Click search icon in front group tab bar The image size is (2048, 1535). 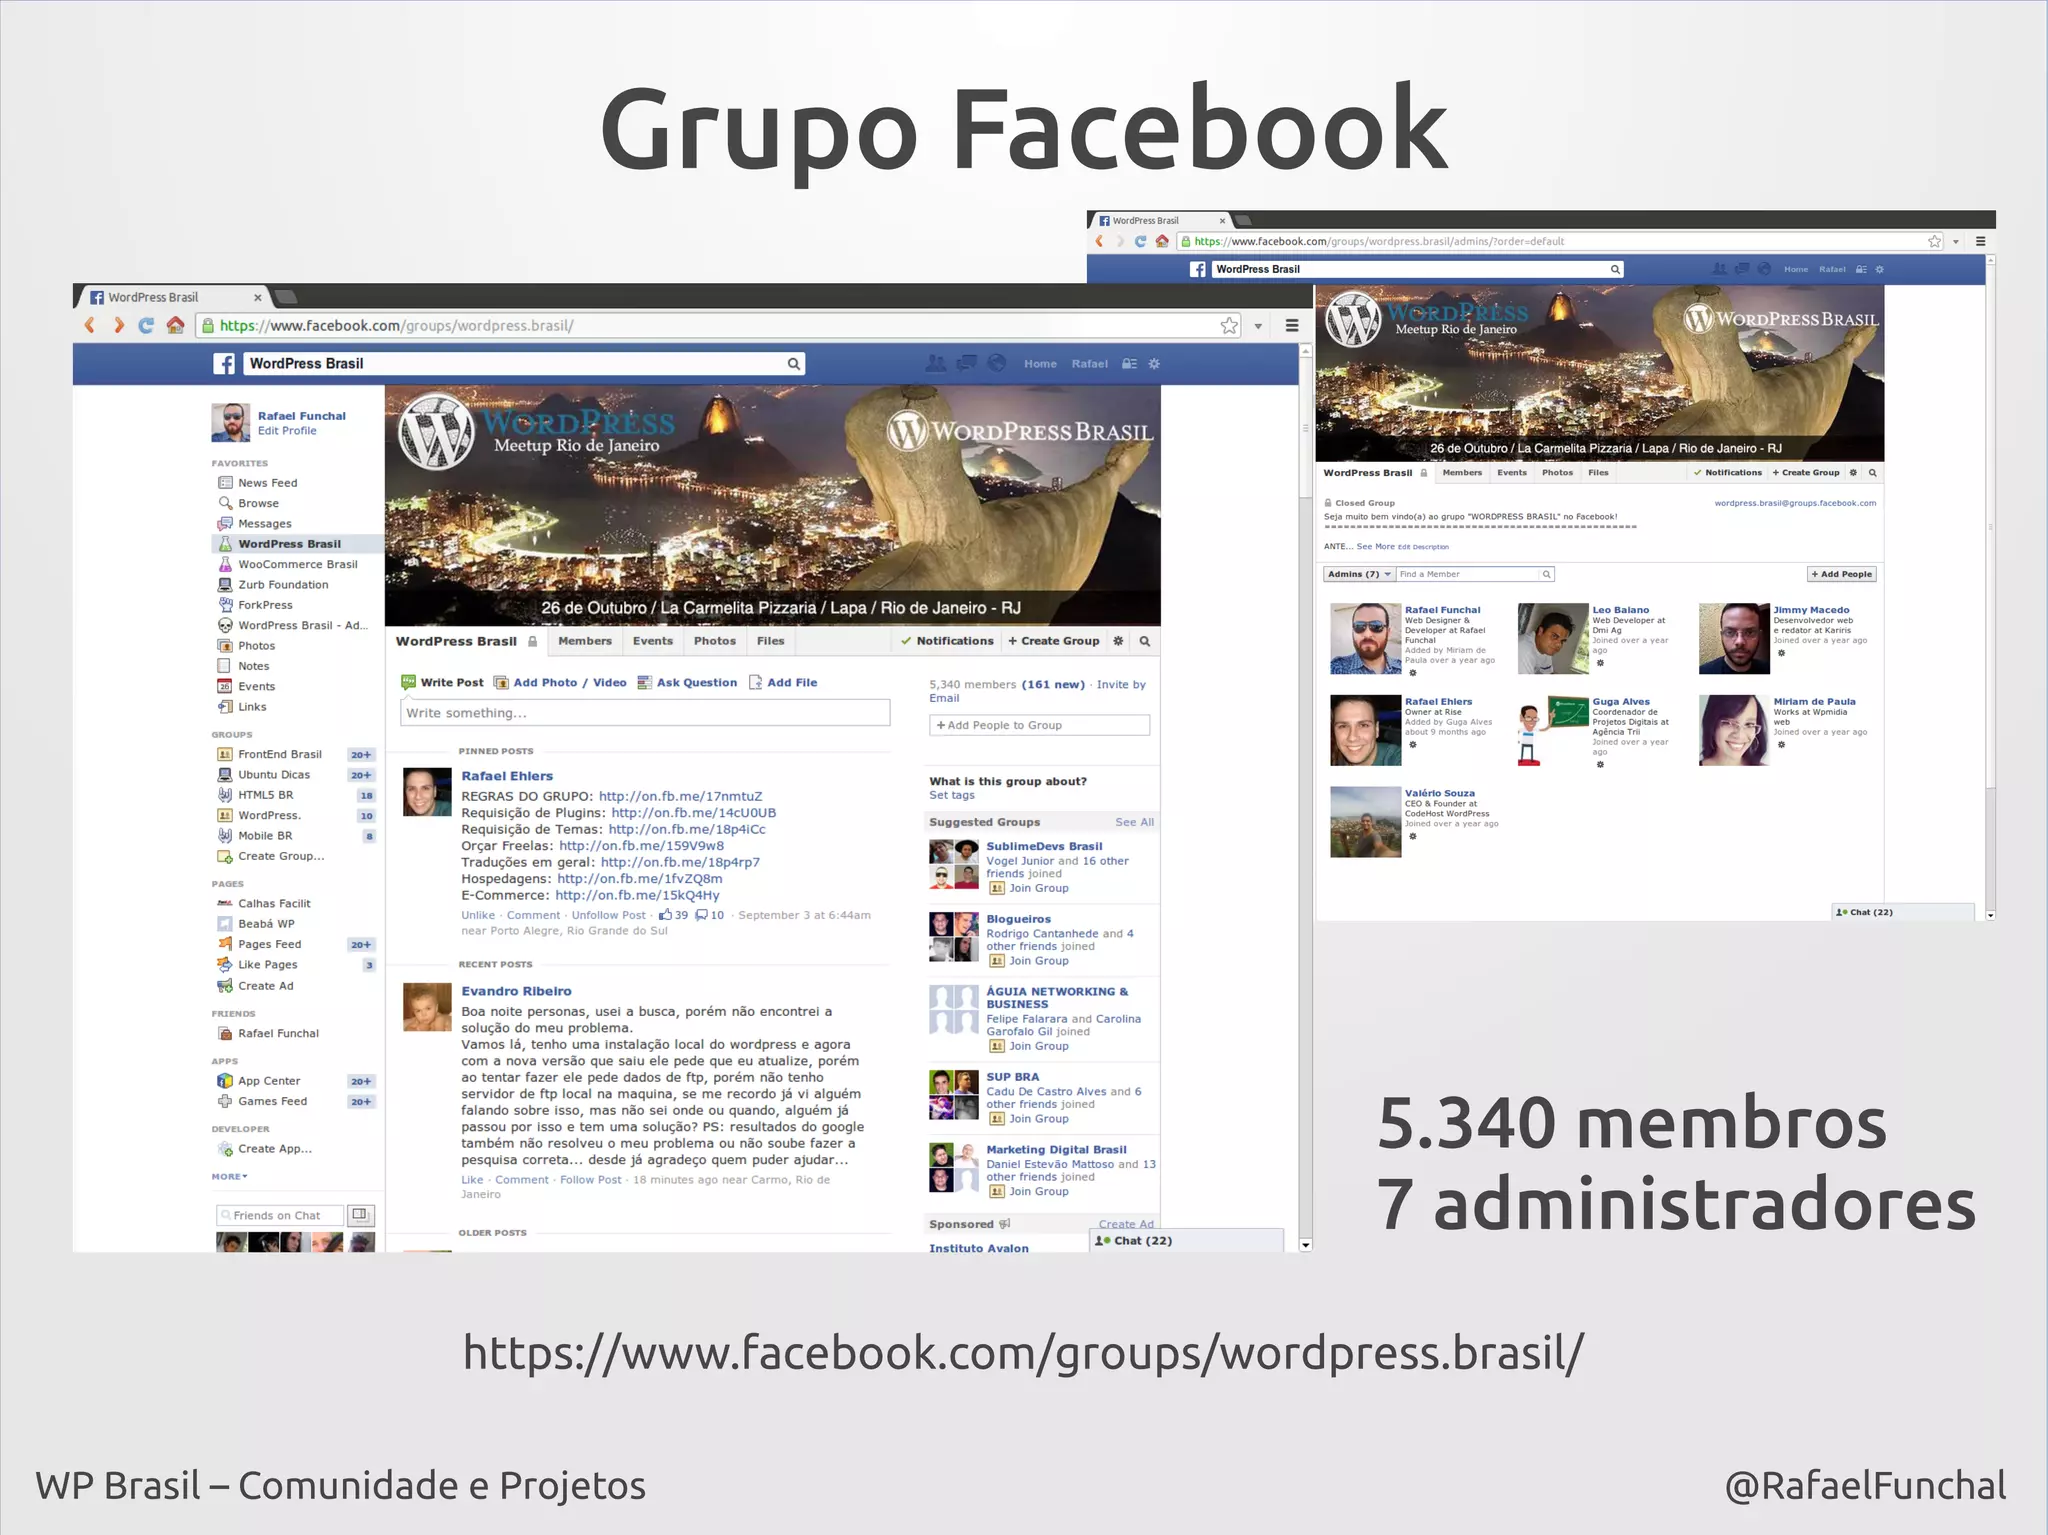point(1145,641)
